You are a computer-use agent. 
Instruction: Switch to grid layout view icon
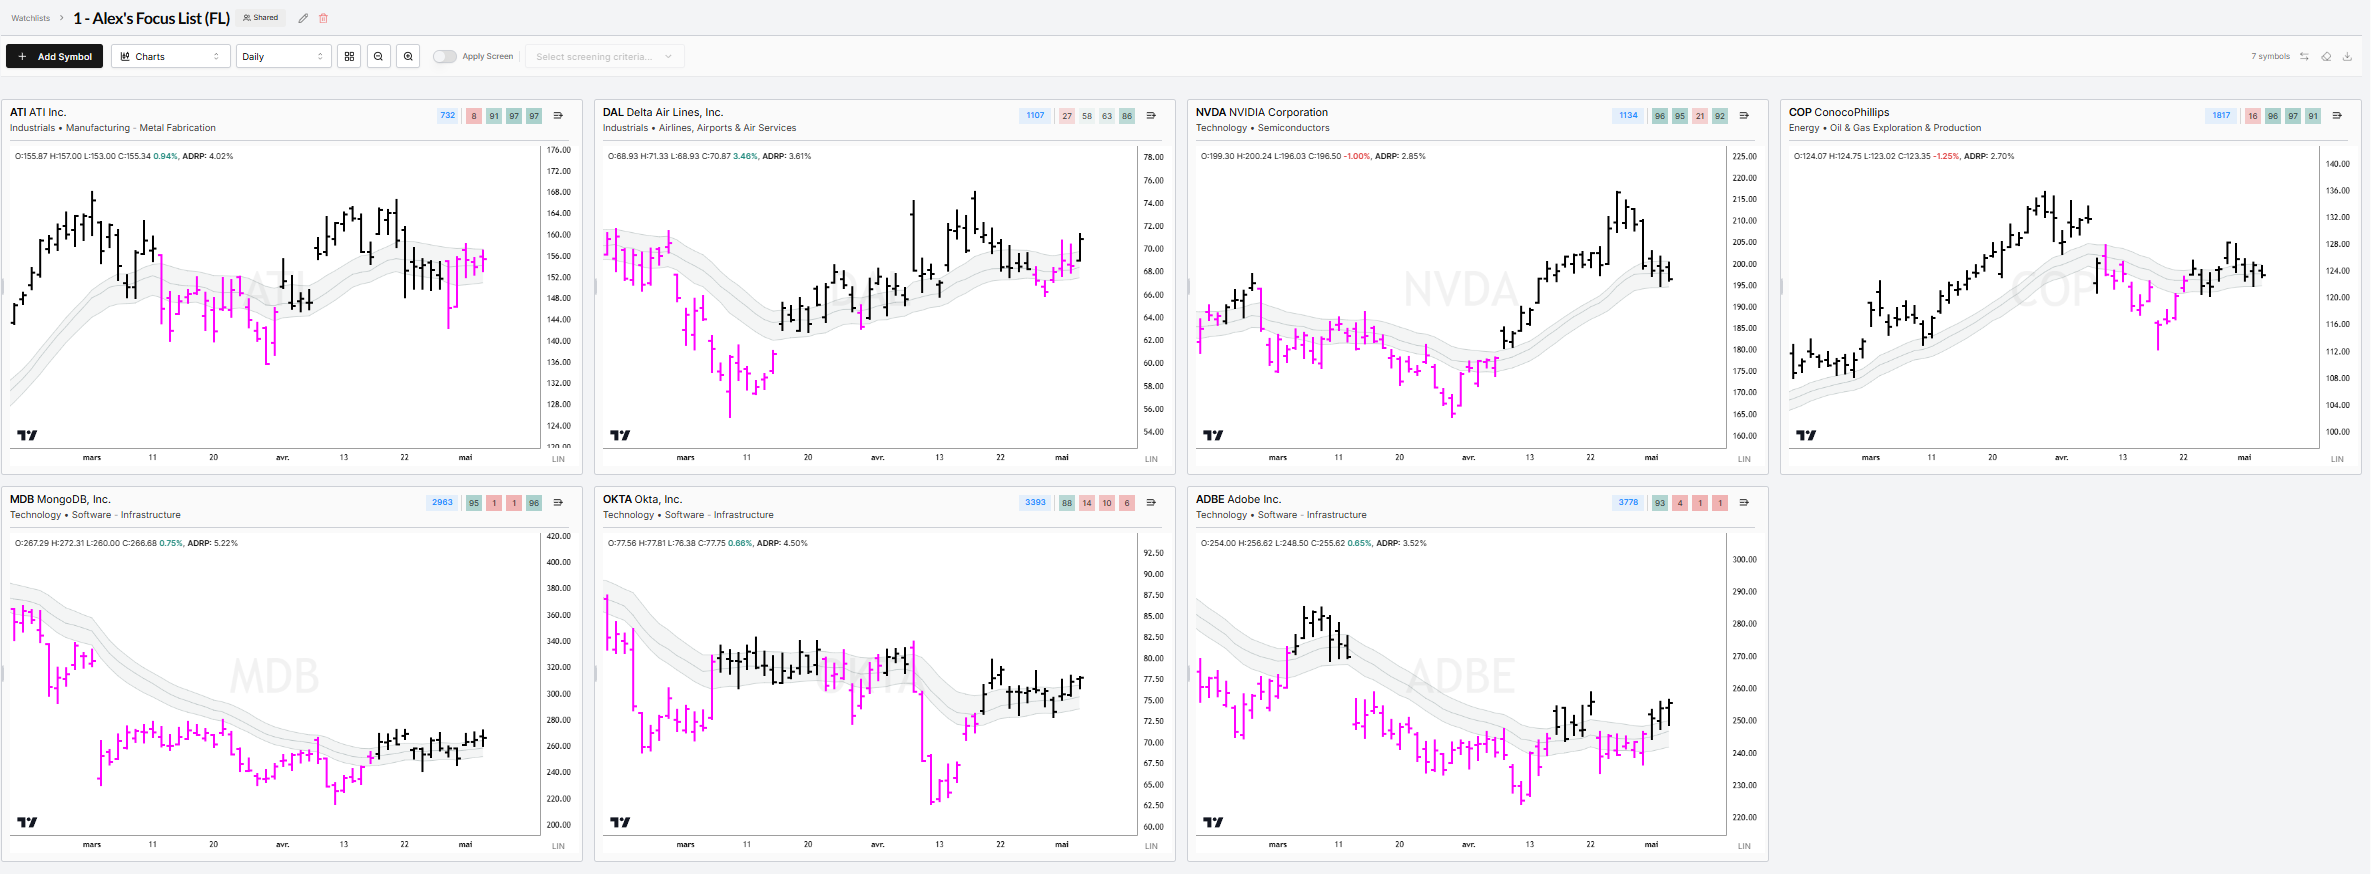coord(349,57)
